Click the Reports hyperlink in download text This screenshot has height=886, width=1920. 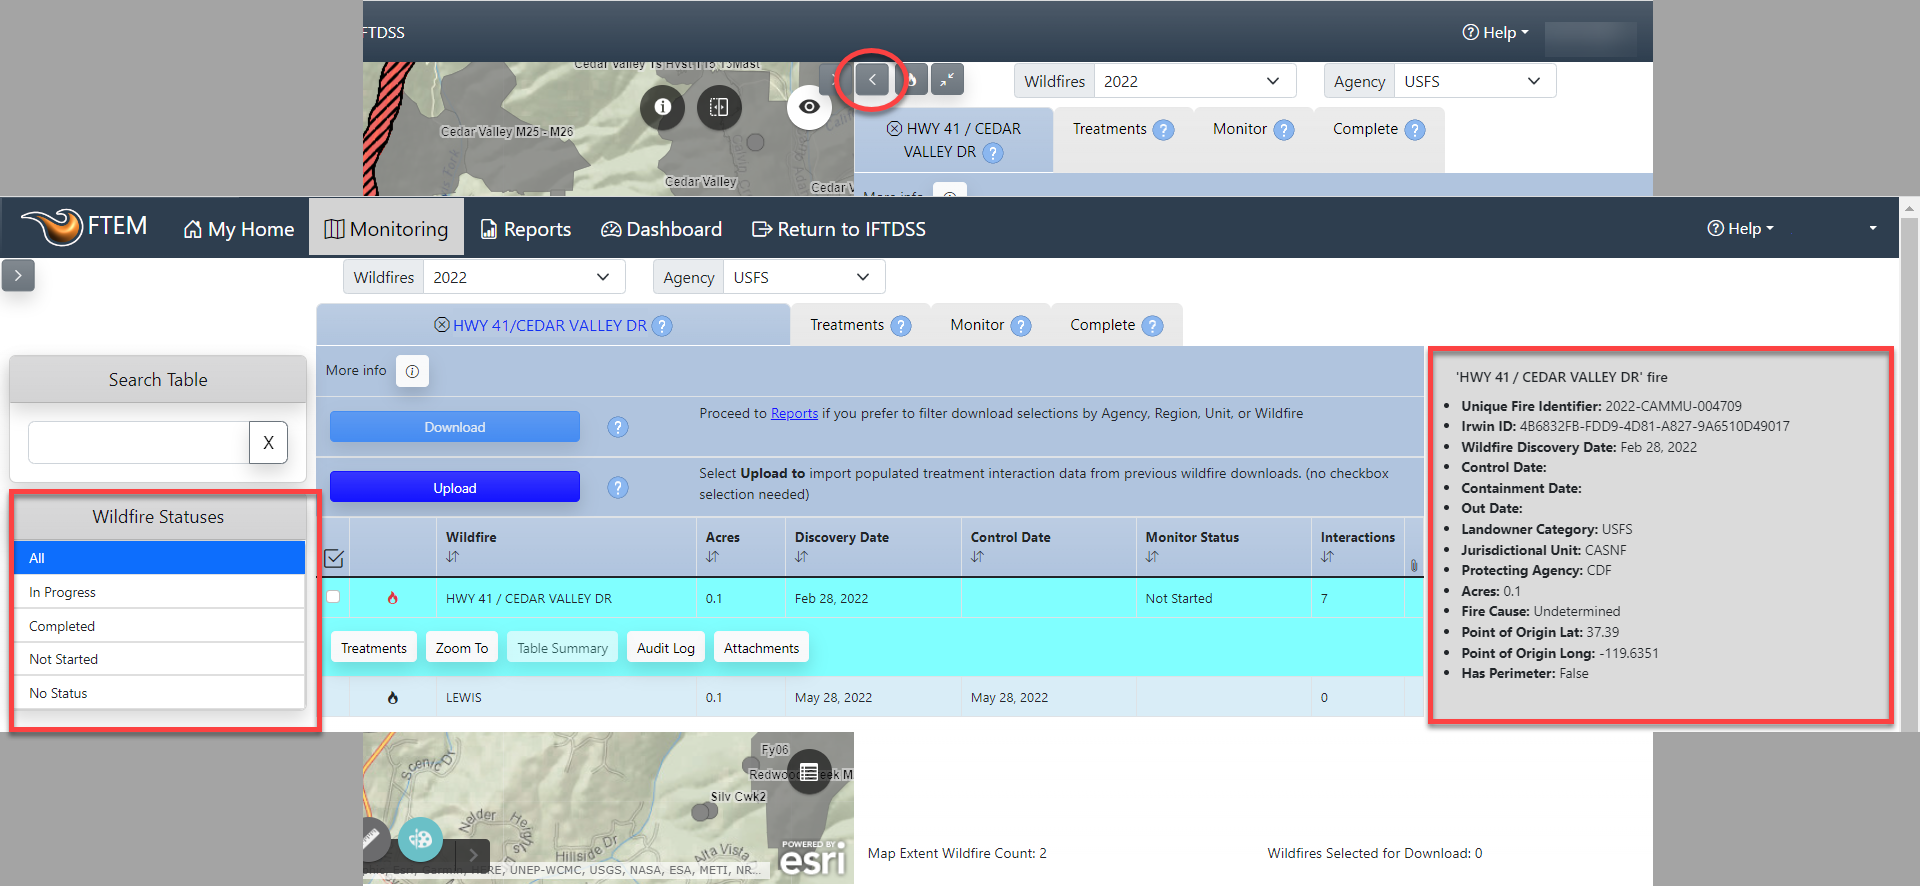click(794, 414)
